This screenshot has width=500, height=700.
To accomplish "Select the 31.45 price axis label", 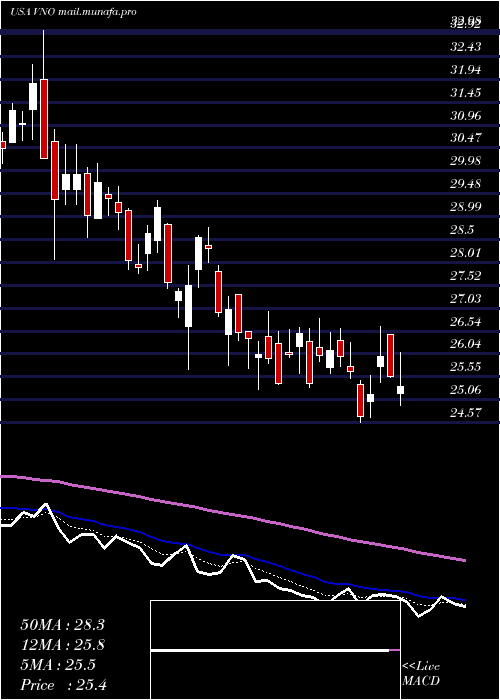I will coord(466,93).
